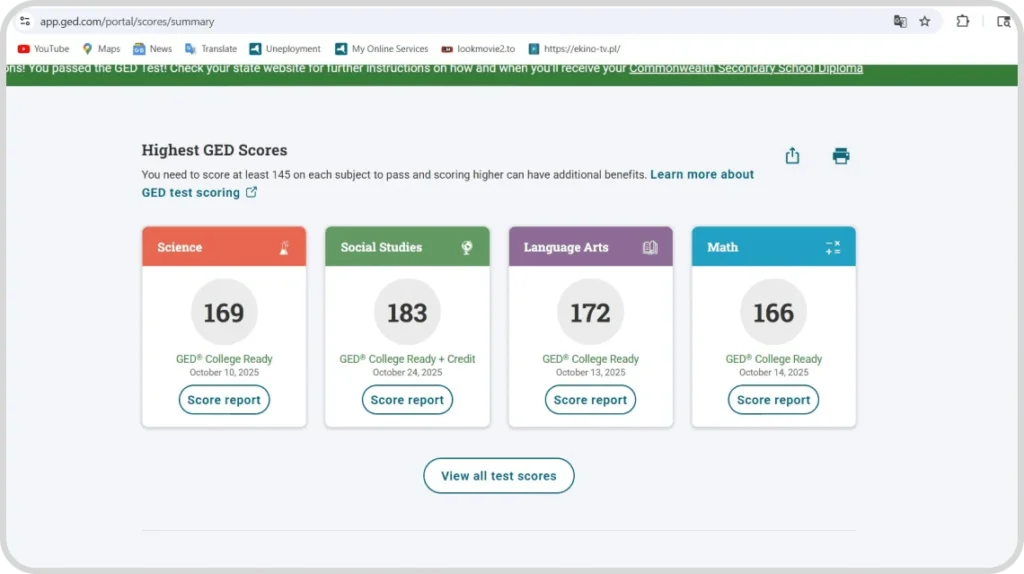This screenshot has width=1024, height=574.
Task: Open the lookmovie2.to bookmark
Action: 478,49
